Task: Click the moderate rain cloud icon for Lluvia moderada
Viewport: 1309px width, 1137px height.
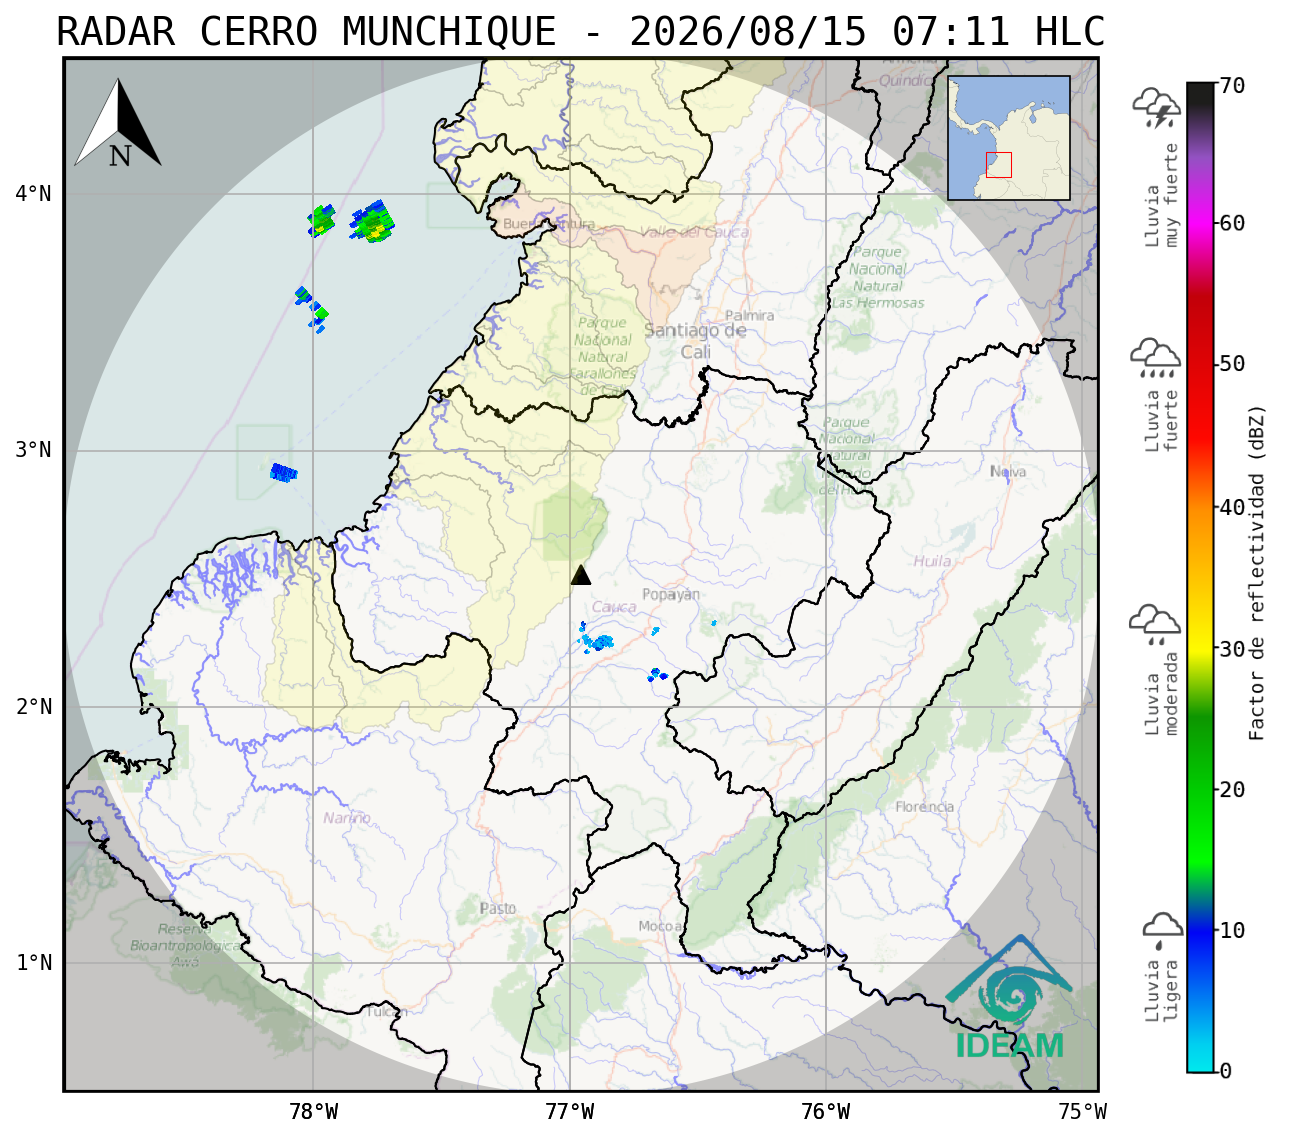Action: pos(1155,625)
